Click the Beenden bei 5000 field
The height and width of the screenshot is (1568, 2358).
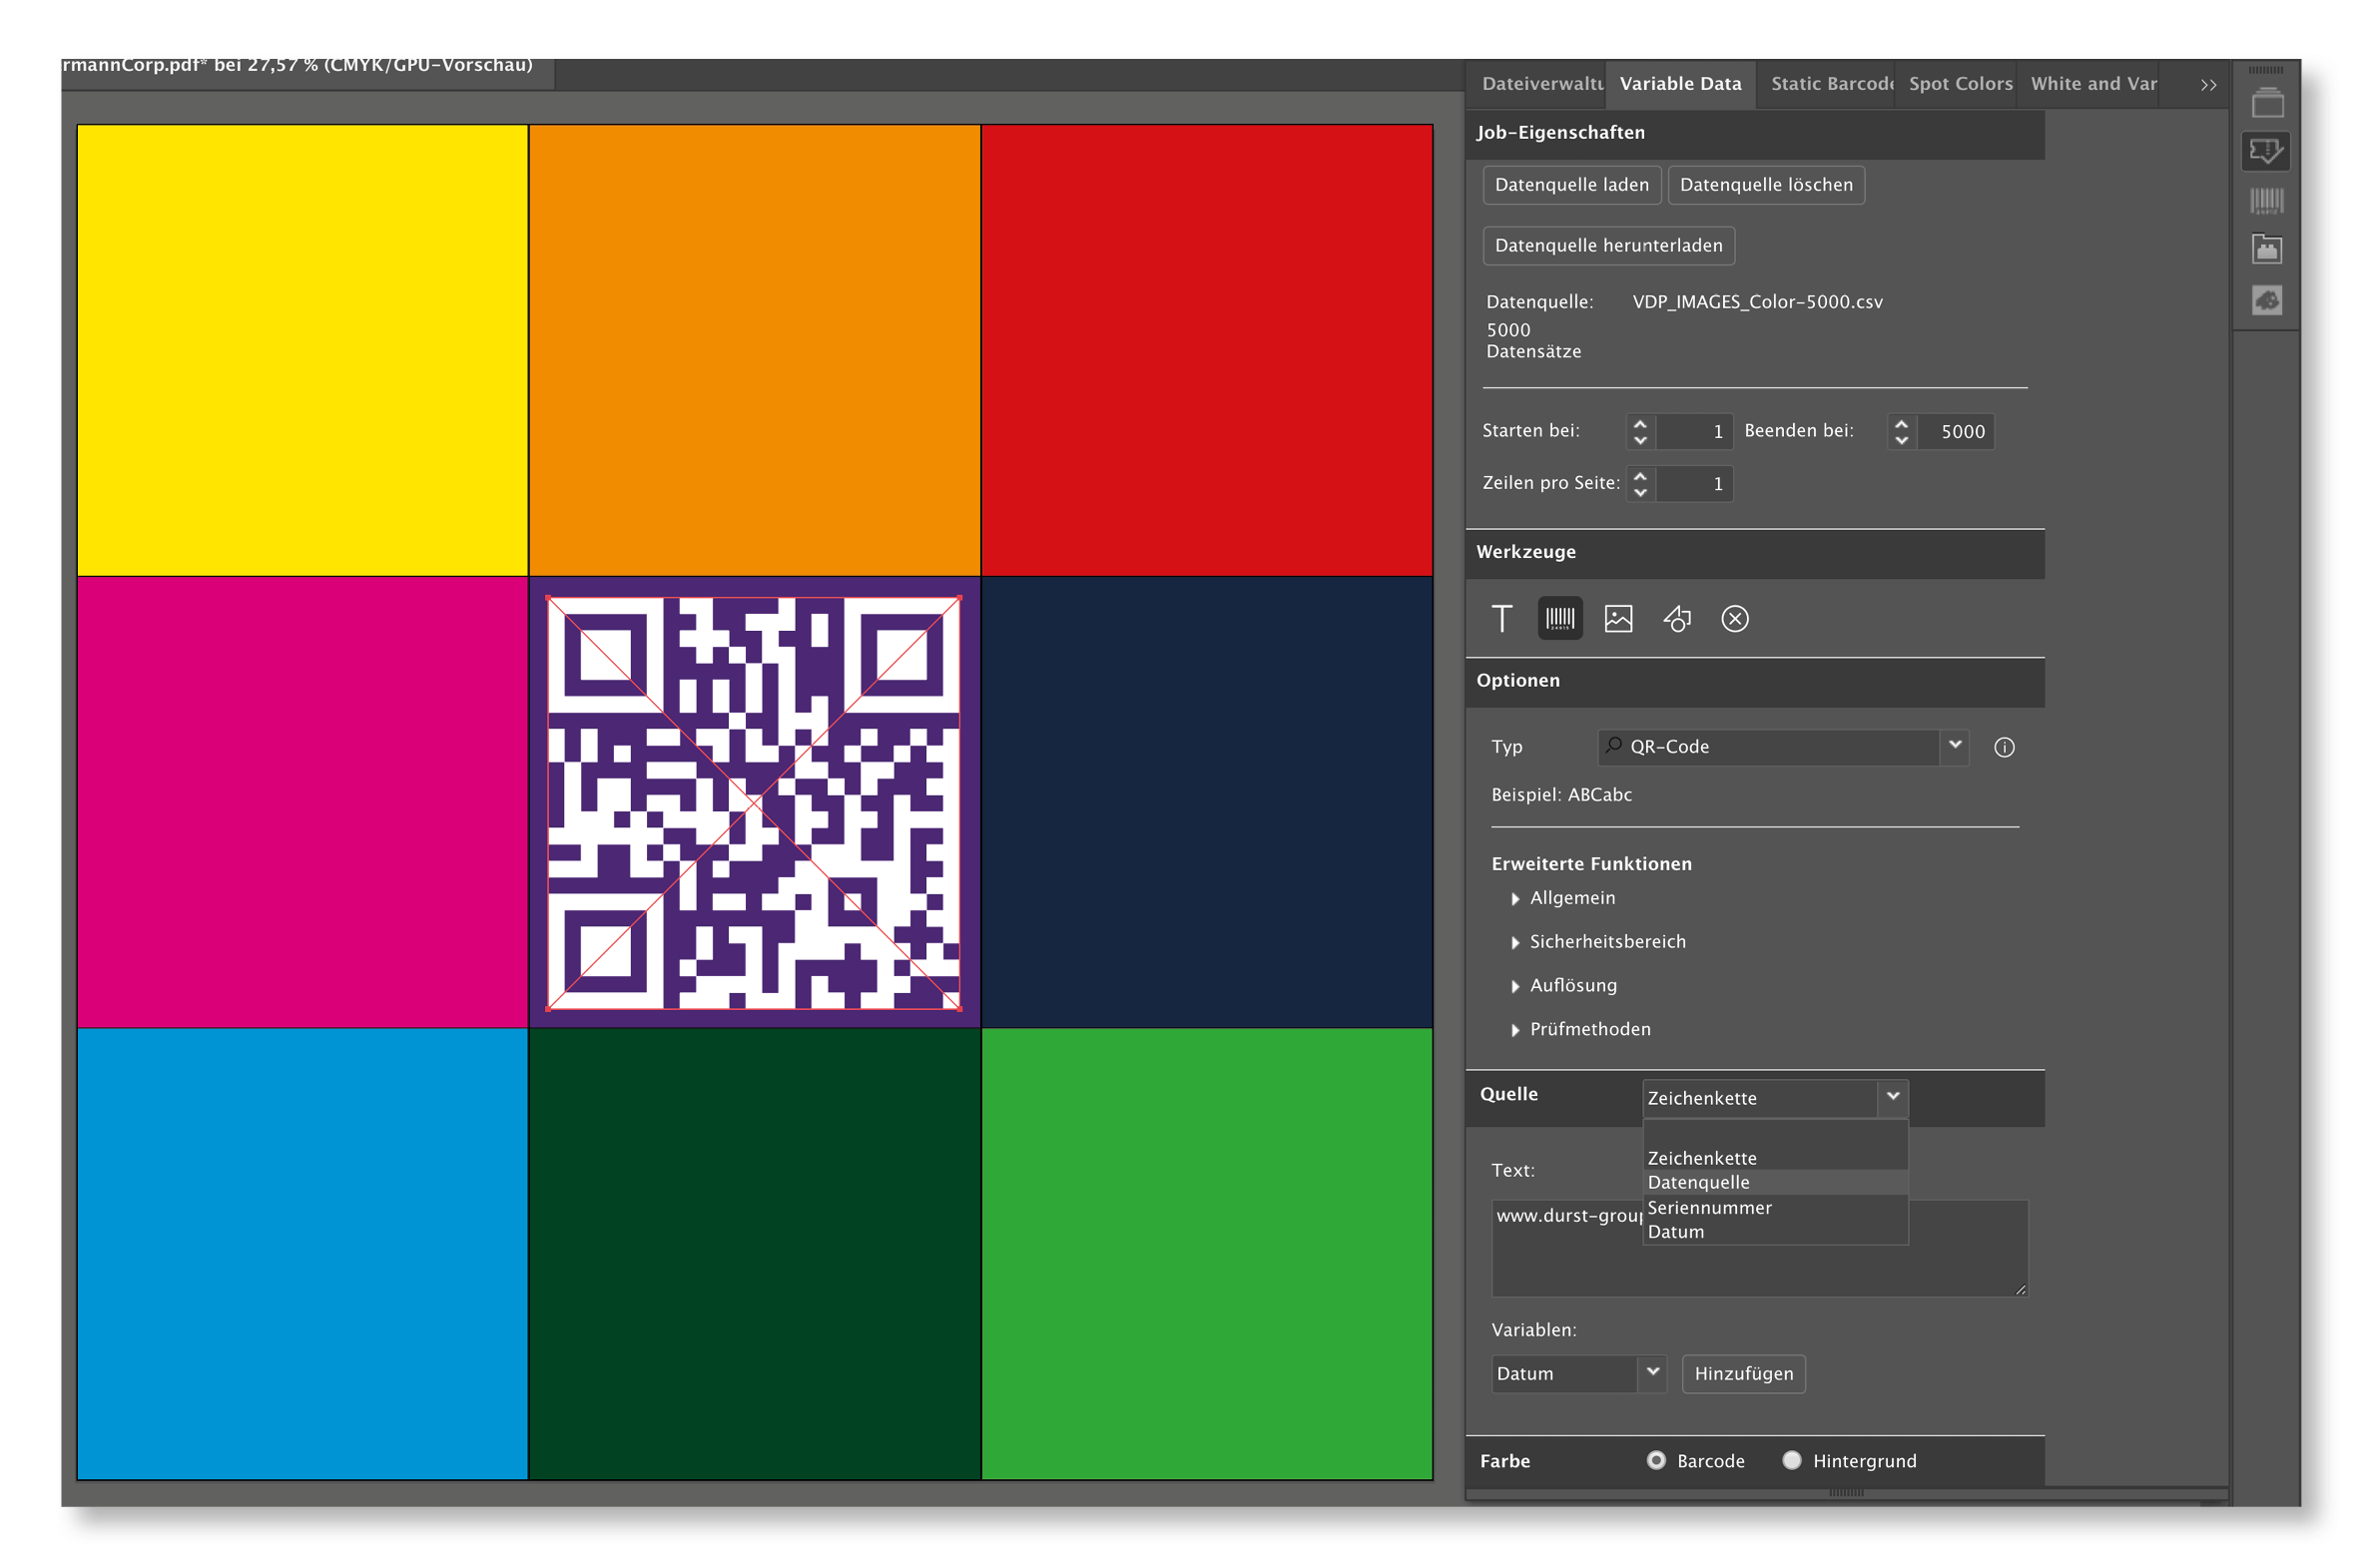tap(1955, 432)
